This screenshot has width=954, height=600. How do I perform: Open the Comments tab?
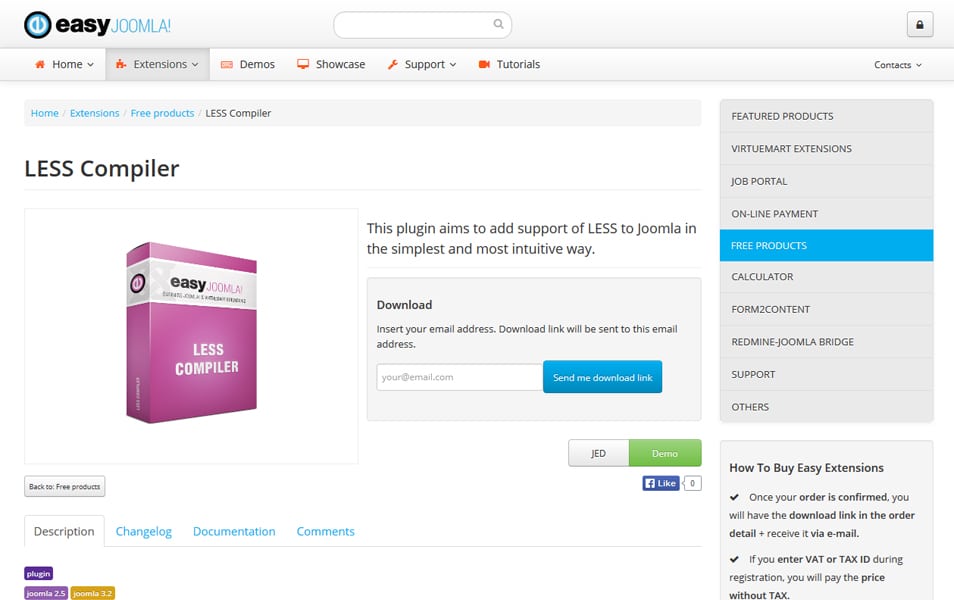pos(325,531)
